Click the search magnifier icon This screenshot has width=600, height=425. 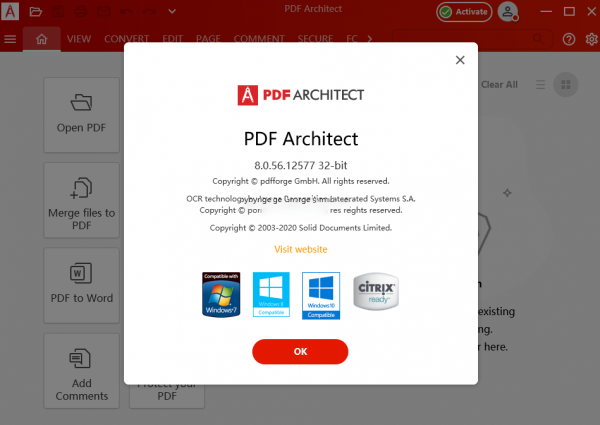click(538, 39)
